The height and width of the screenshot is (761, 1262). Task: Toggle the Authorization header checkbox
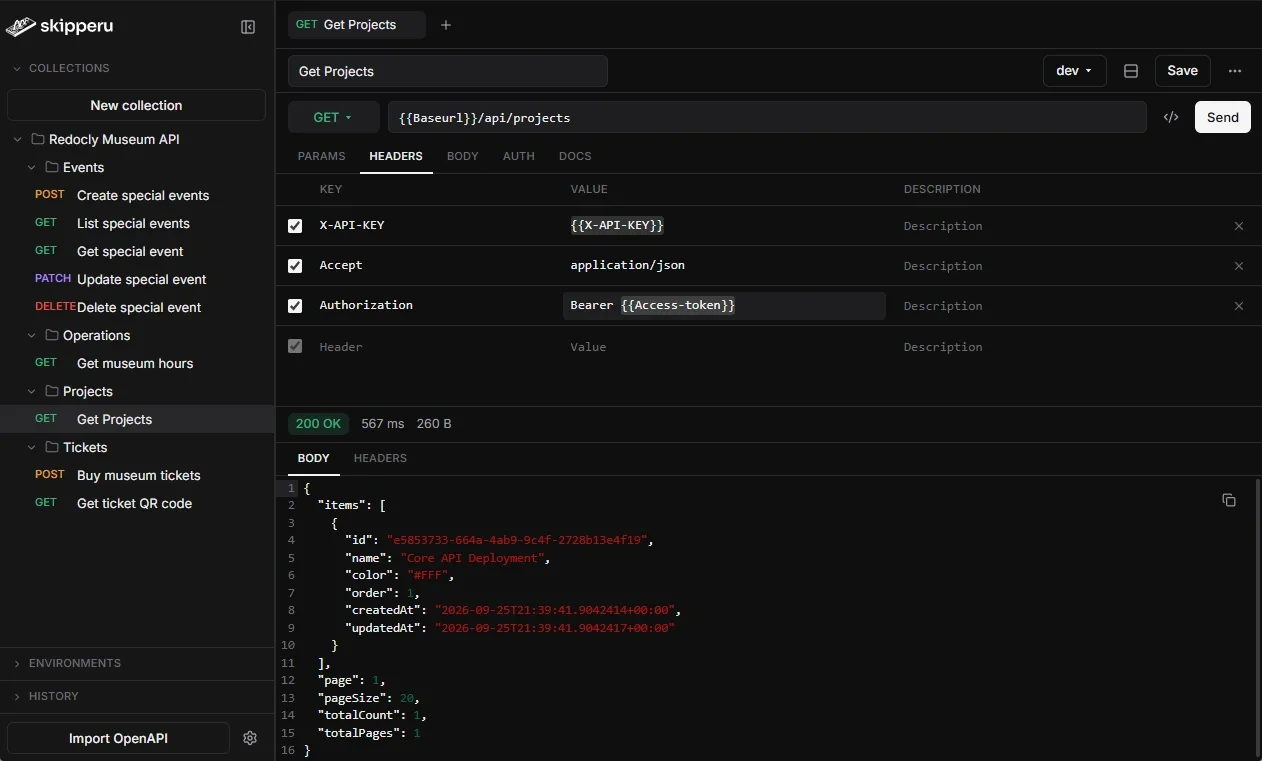tap(295, 306)
